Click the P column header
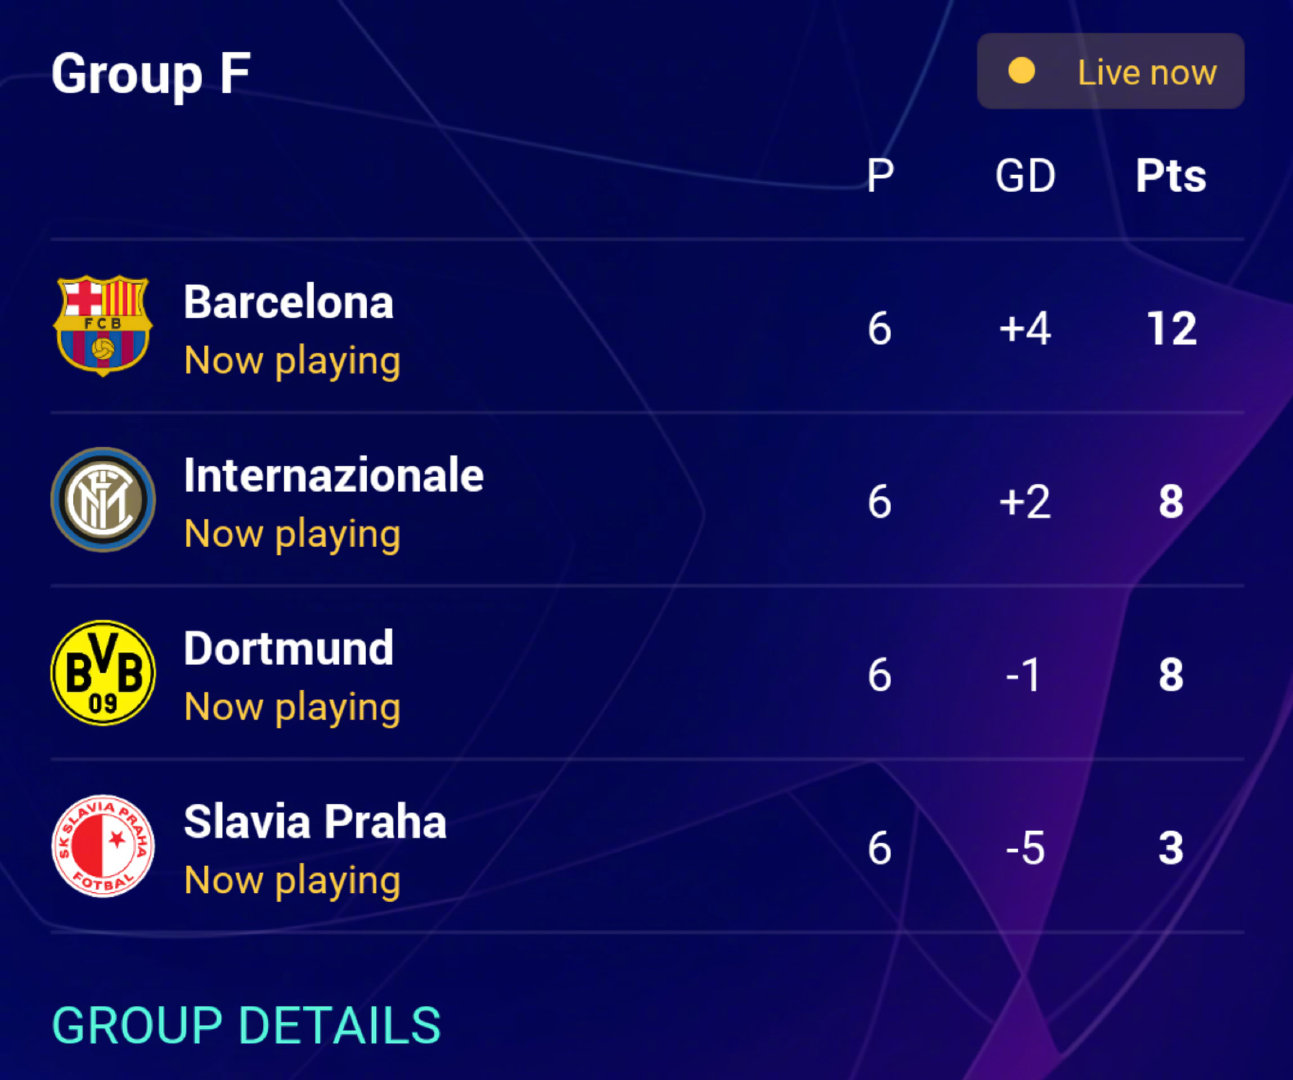The width and height of the screenshot is (1293, 1080). point(880,176)
